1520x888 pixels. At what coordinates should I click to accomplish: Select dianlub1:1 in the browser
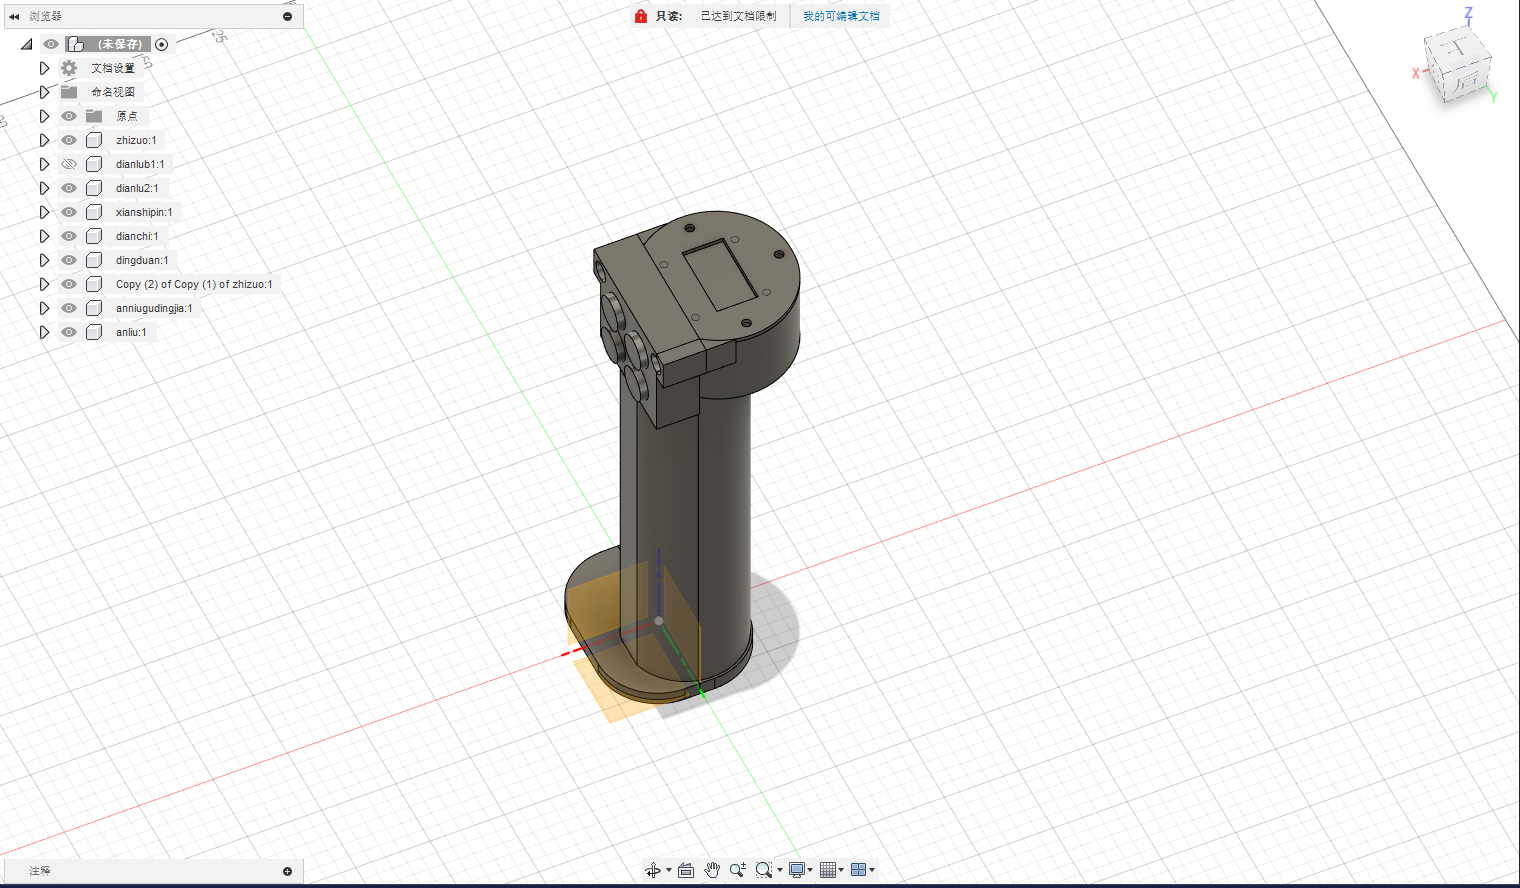140,164
